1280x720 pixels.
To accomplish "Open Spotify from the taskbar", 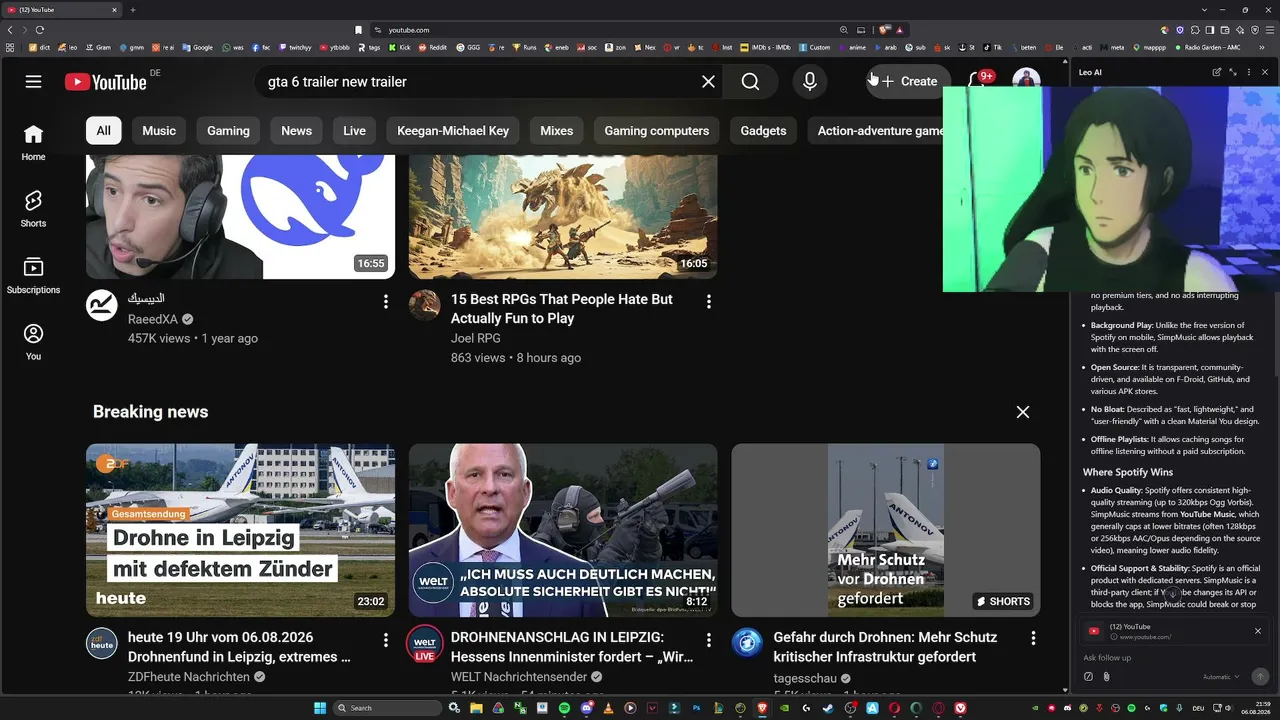I will coord(564,708).
